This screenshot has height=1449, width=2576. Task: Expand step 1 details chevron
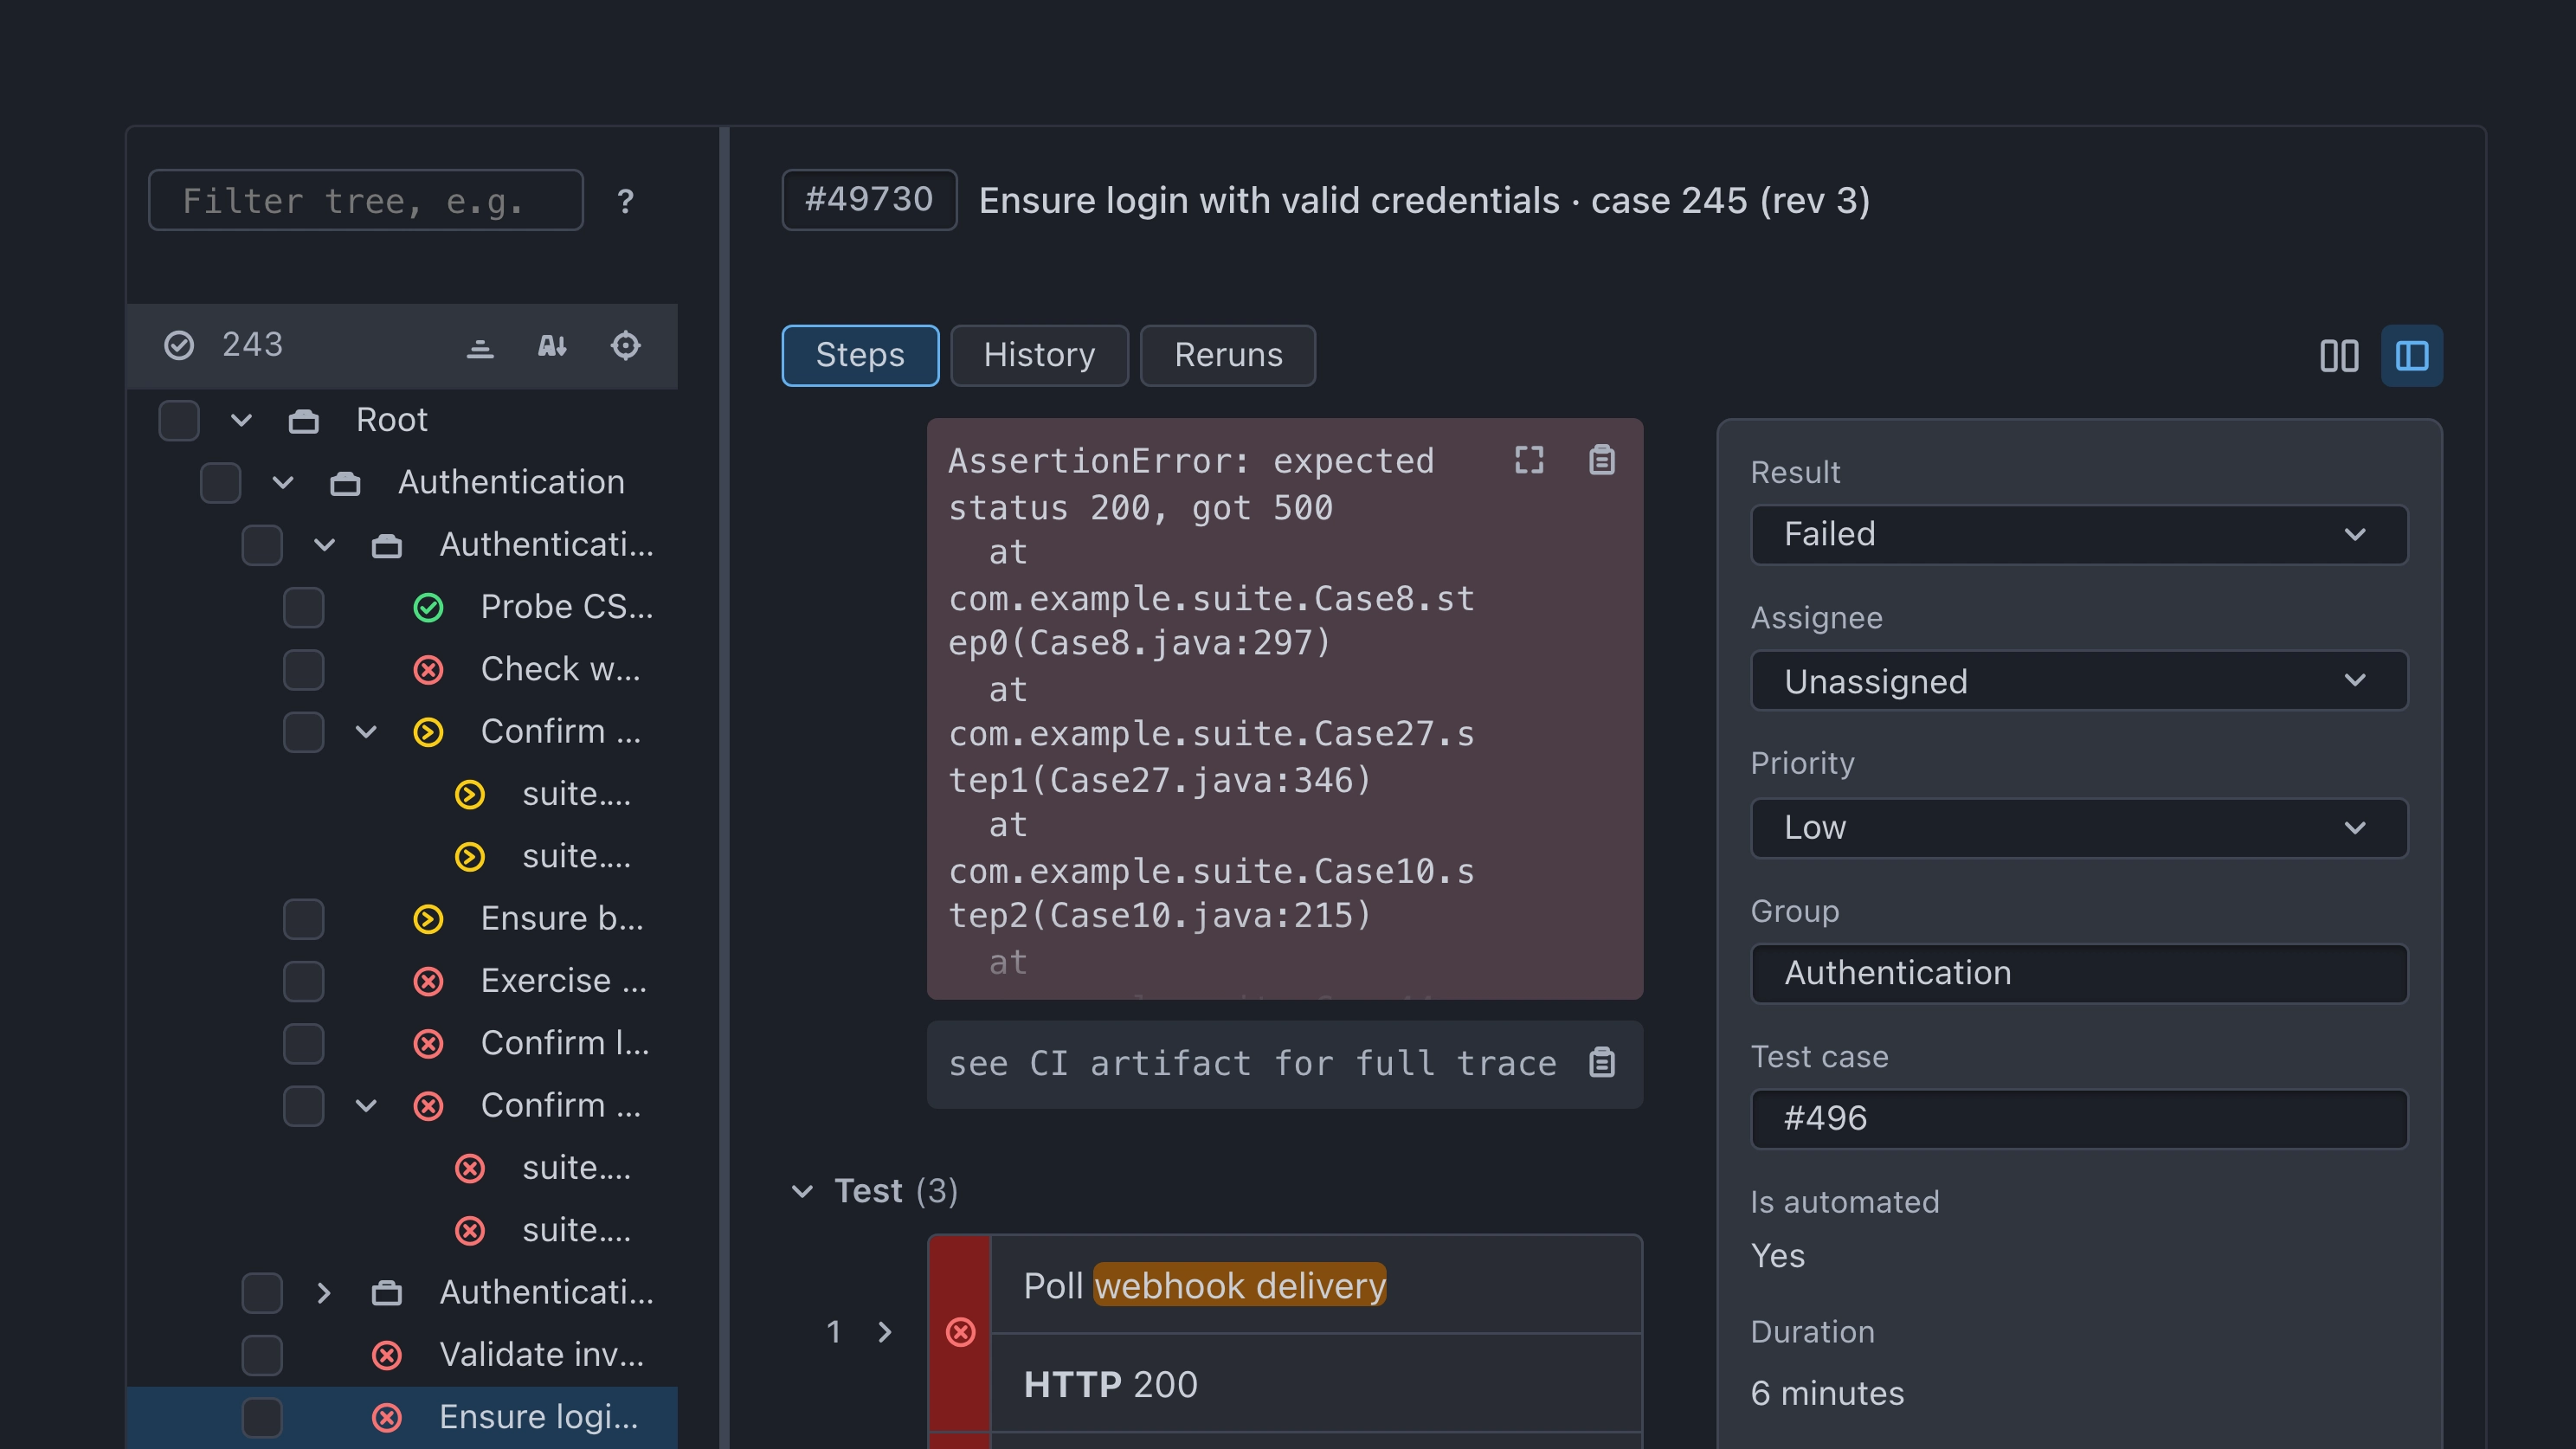[x=884, y=1332]
